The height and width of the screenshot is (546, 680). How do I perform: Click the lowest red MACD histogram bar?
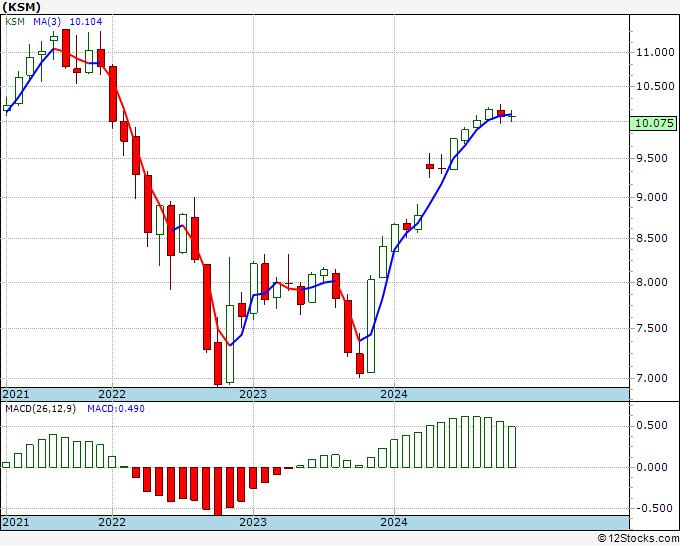coord(218,491)
